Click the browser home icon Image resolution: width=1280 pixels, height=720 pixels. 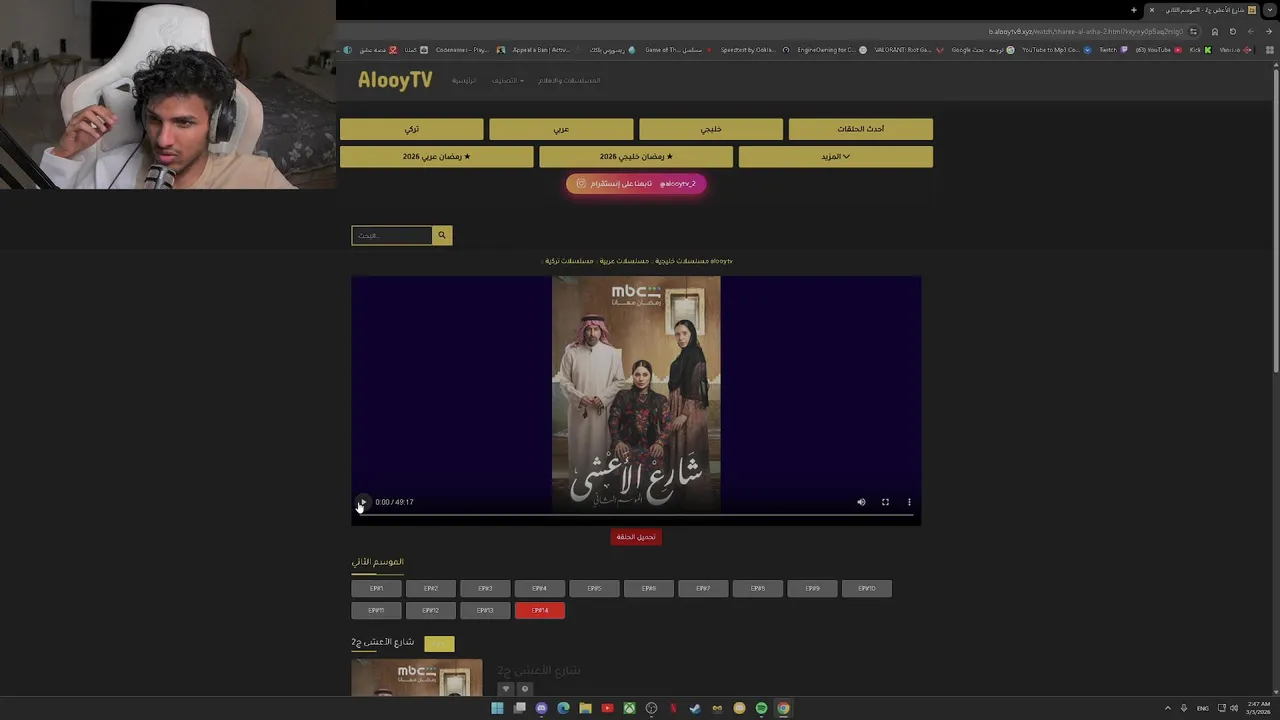coord(1215,31)
